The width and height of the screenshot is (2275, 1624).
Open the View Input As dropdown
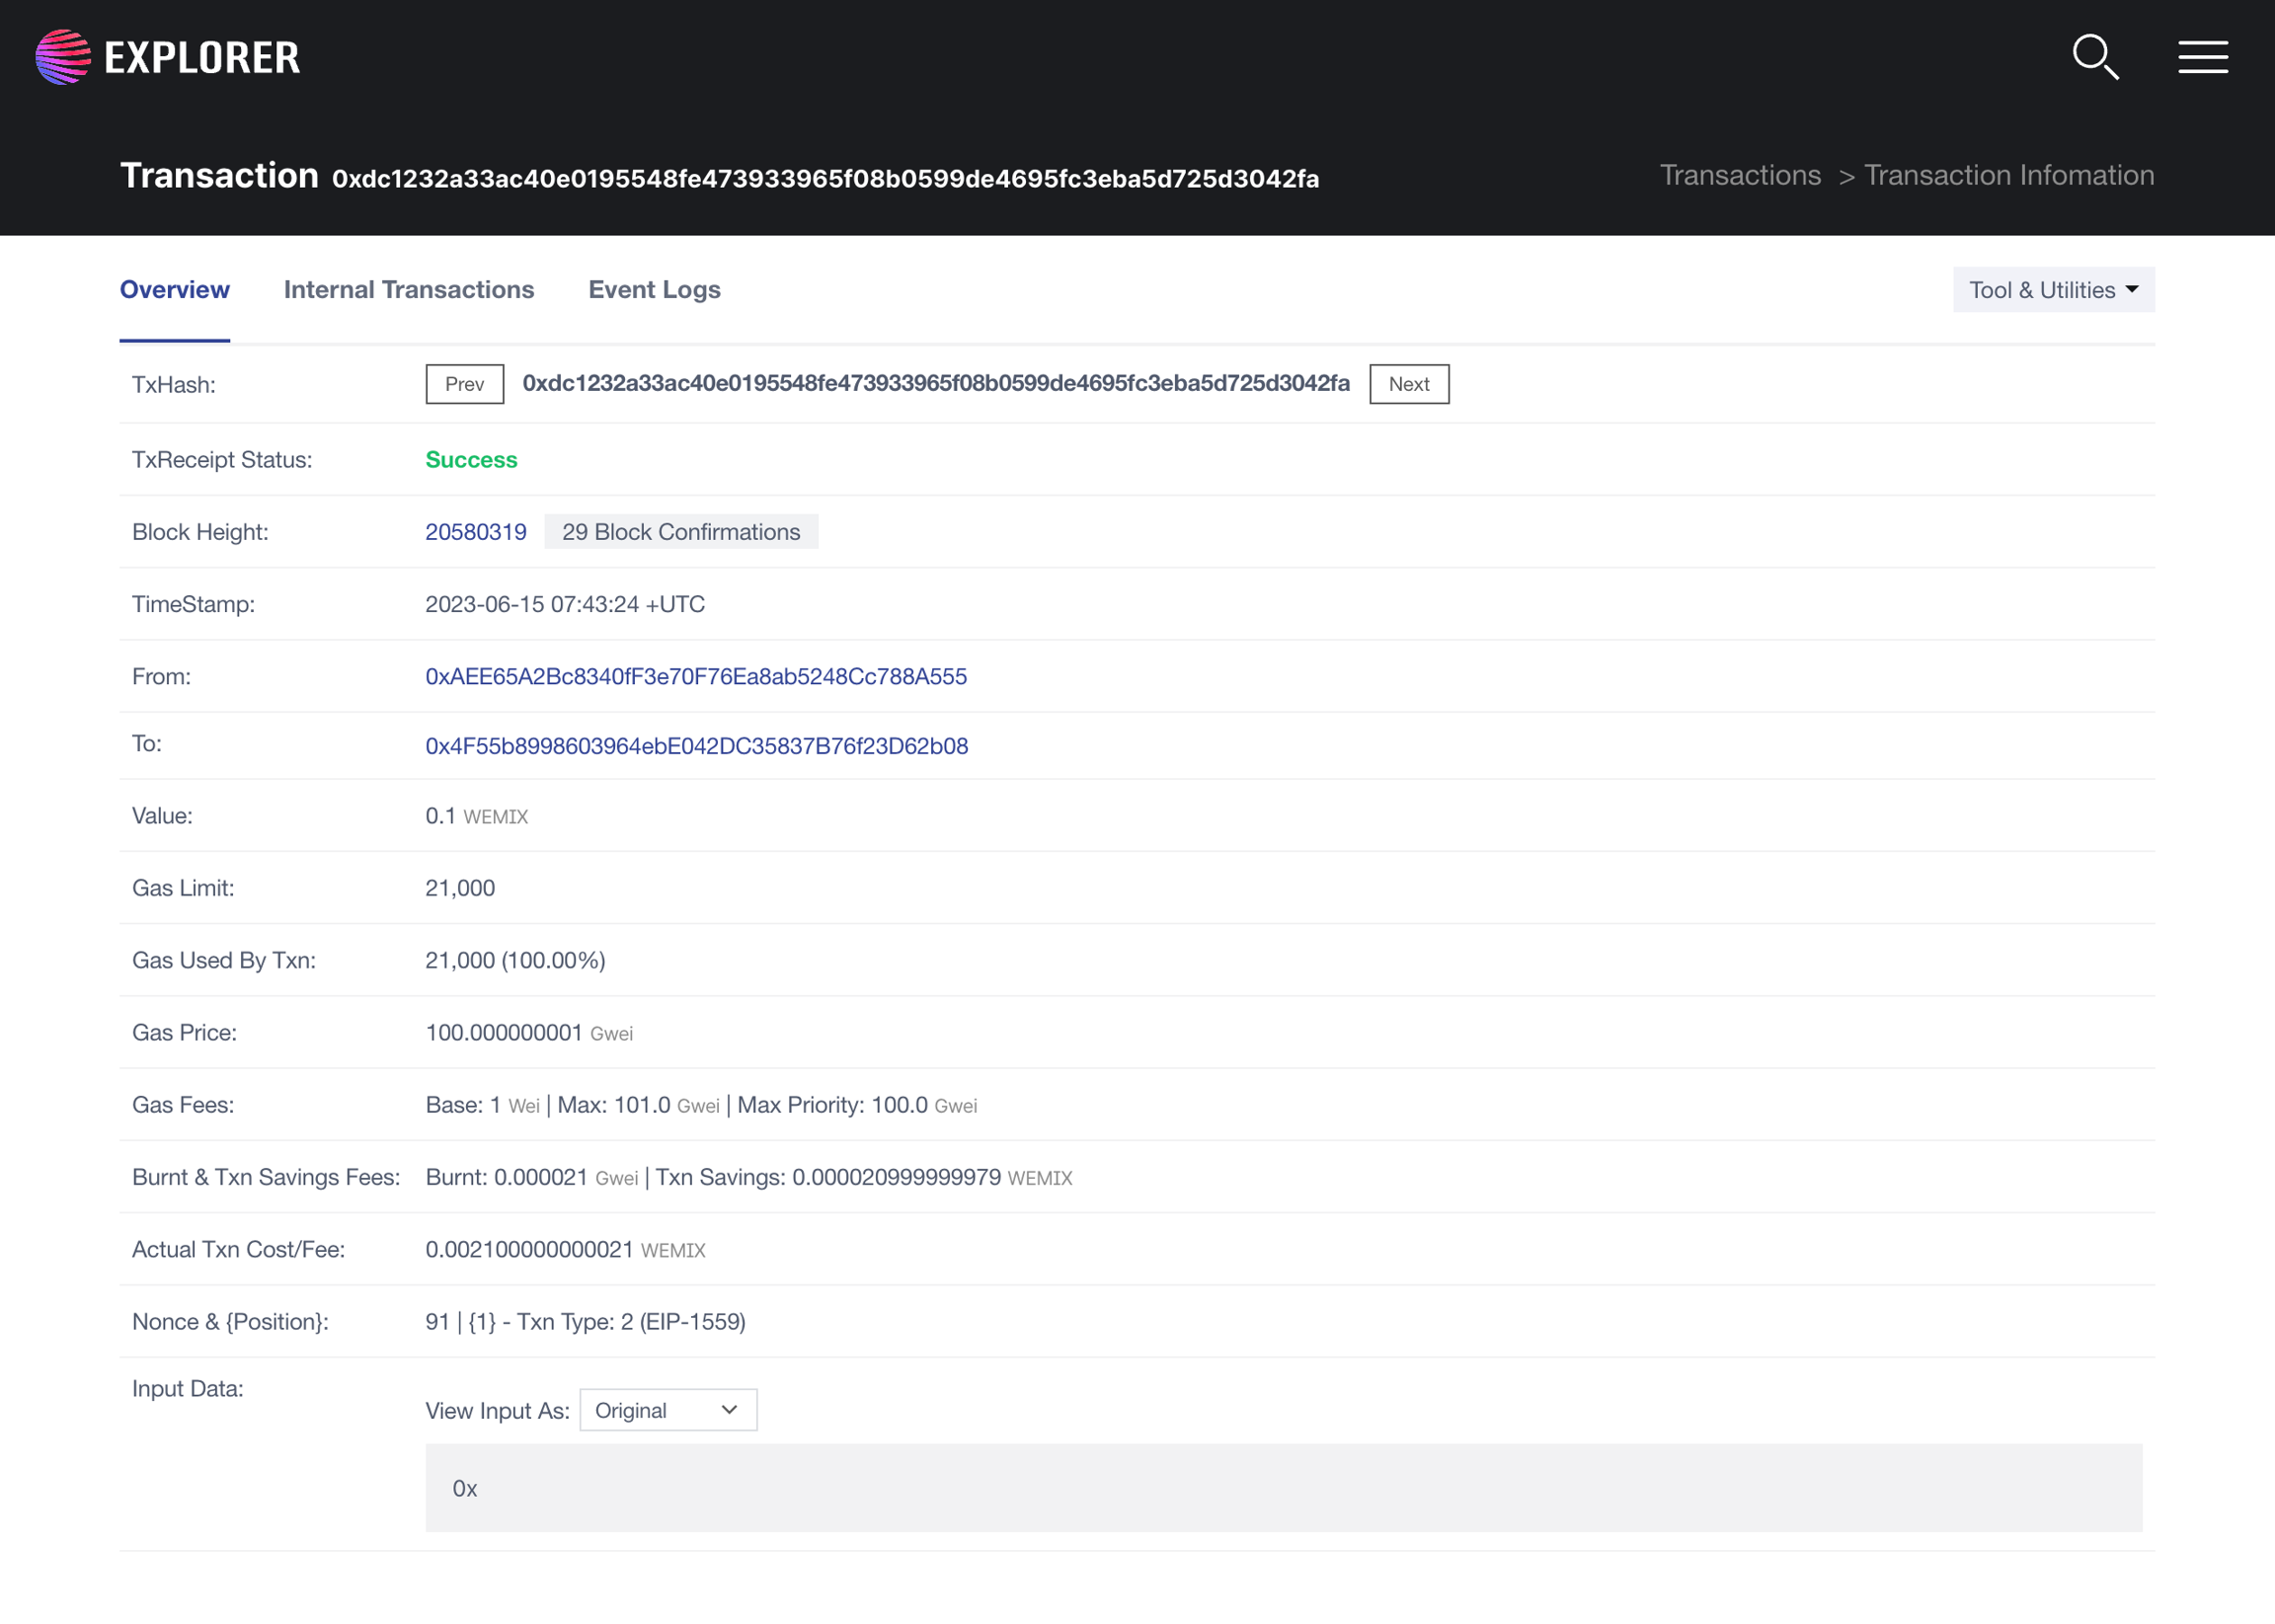tap(667, 1410)
